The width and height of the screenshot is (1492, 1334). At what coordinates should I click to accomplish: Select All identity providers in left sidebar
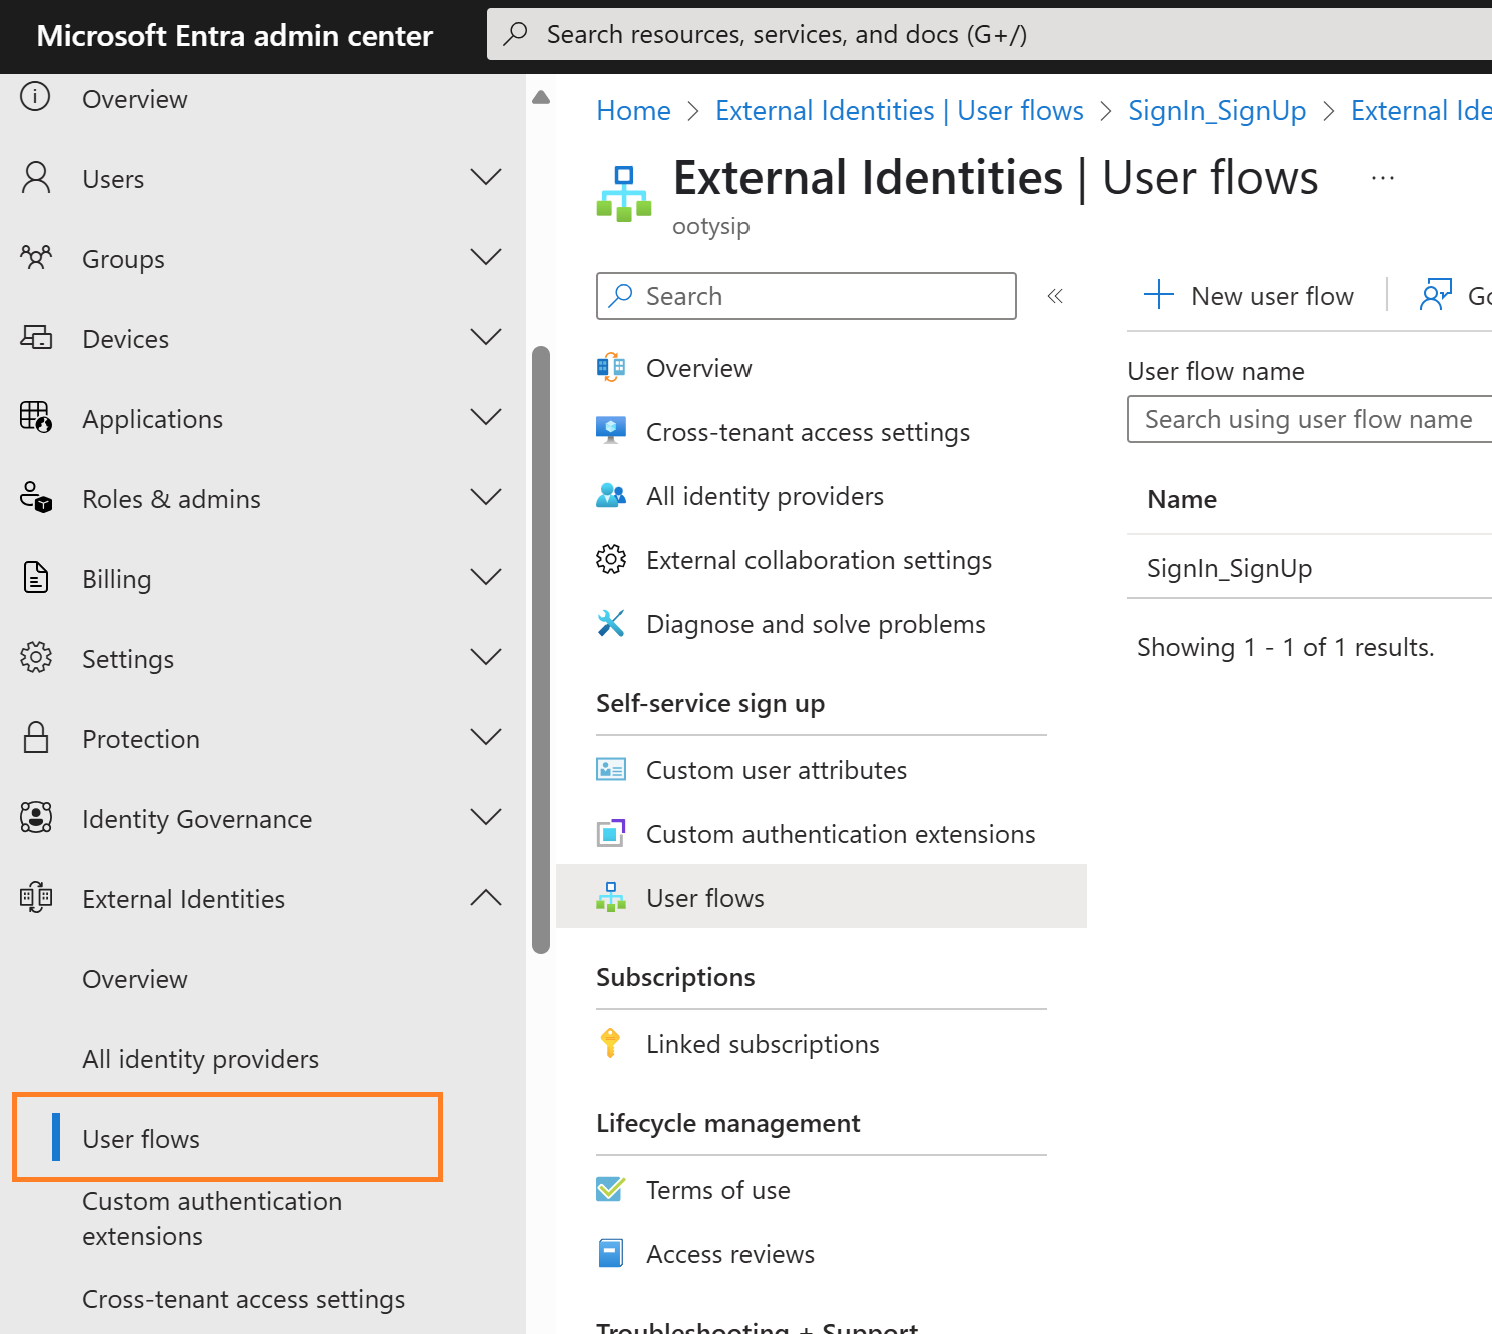point(200,1058)
